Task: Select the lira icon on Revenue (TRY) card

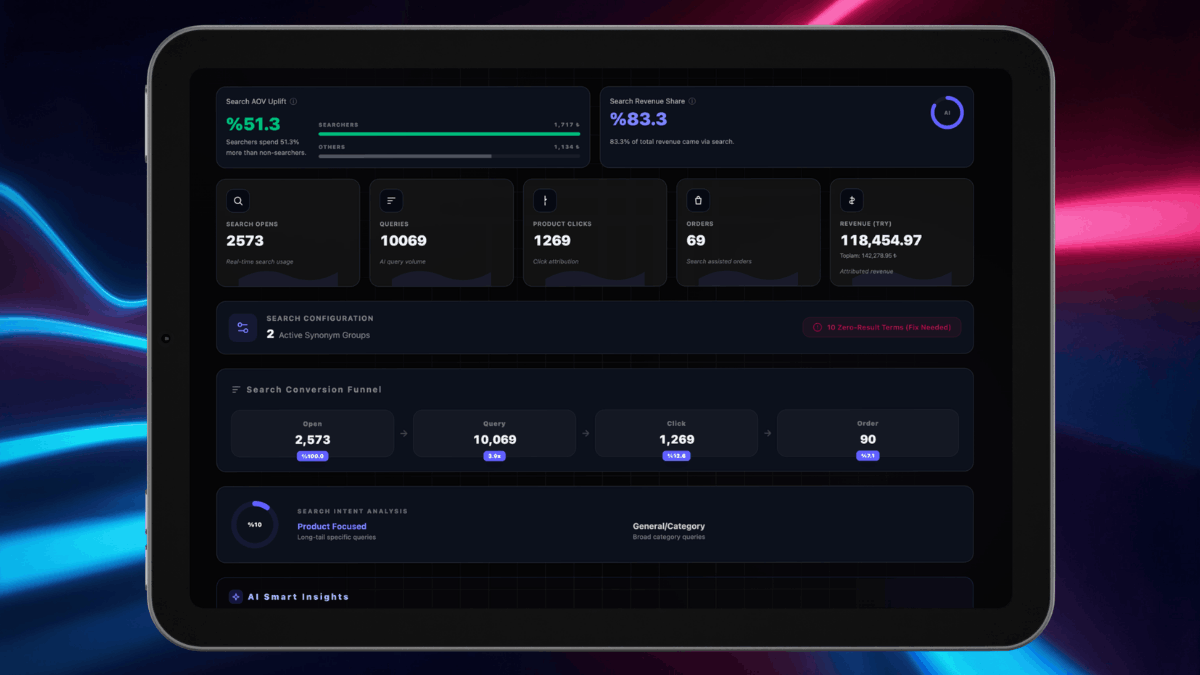Action: 851,199
